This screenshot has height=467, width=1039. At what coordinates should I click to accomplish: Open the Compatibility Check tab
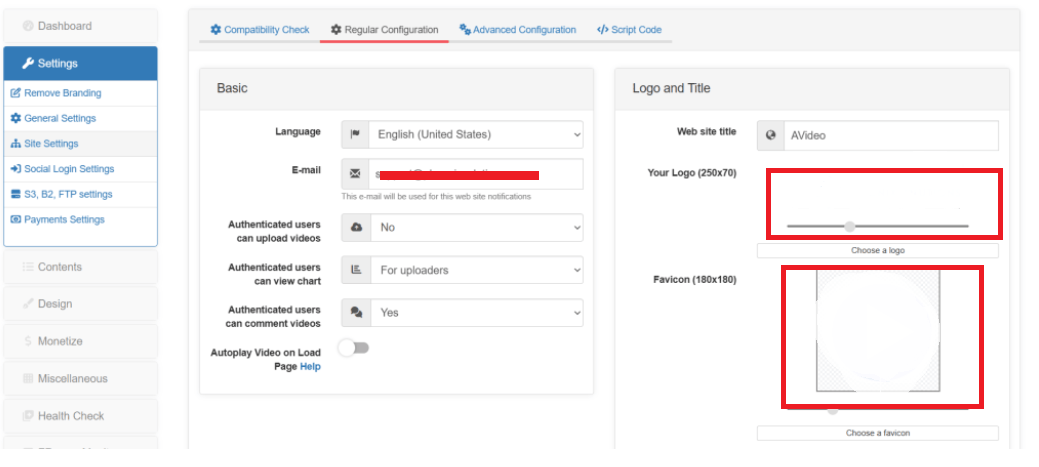point(260,30)
